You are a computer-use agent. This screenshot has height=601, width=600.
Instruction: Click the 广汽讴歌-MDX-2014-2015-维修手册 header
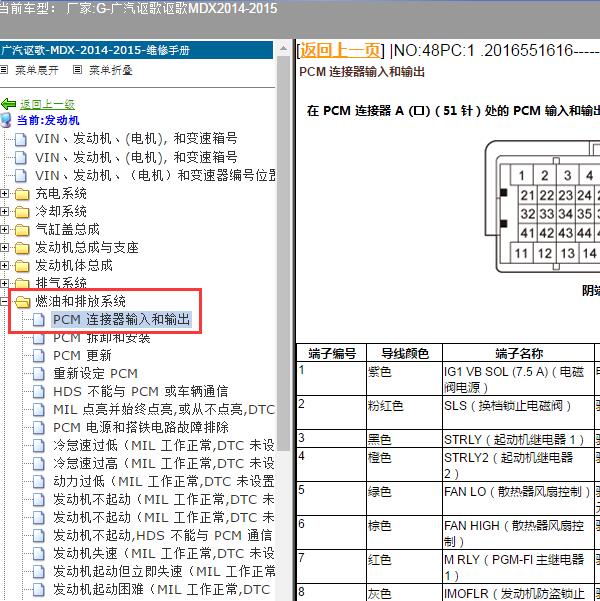(136, 50)
